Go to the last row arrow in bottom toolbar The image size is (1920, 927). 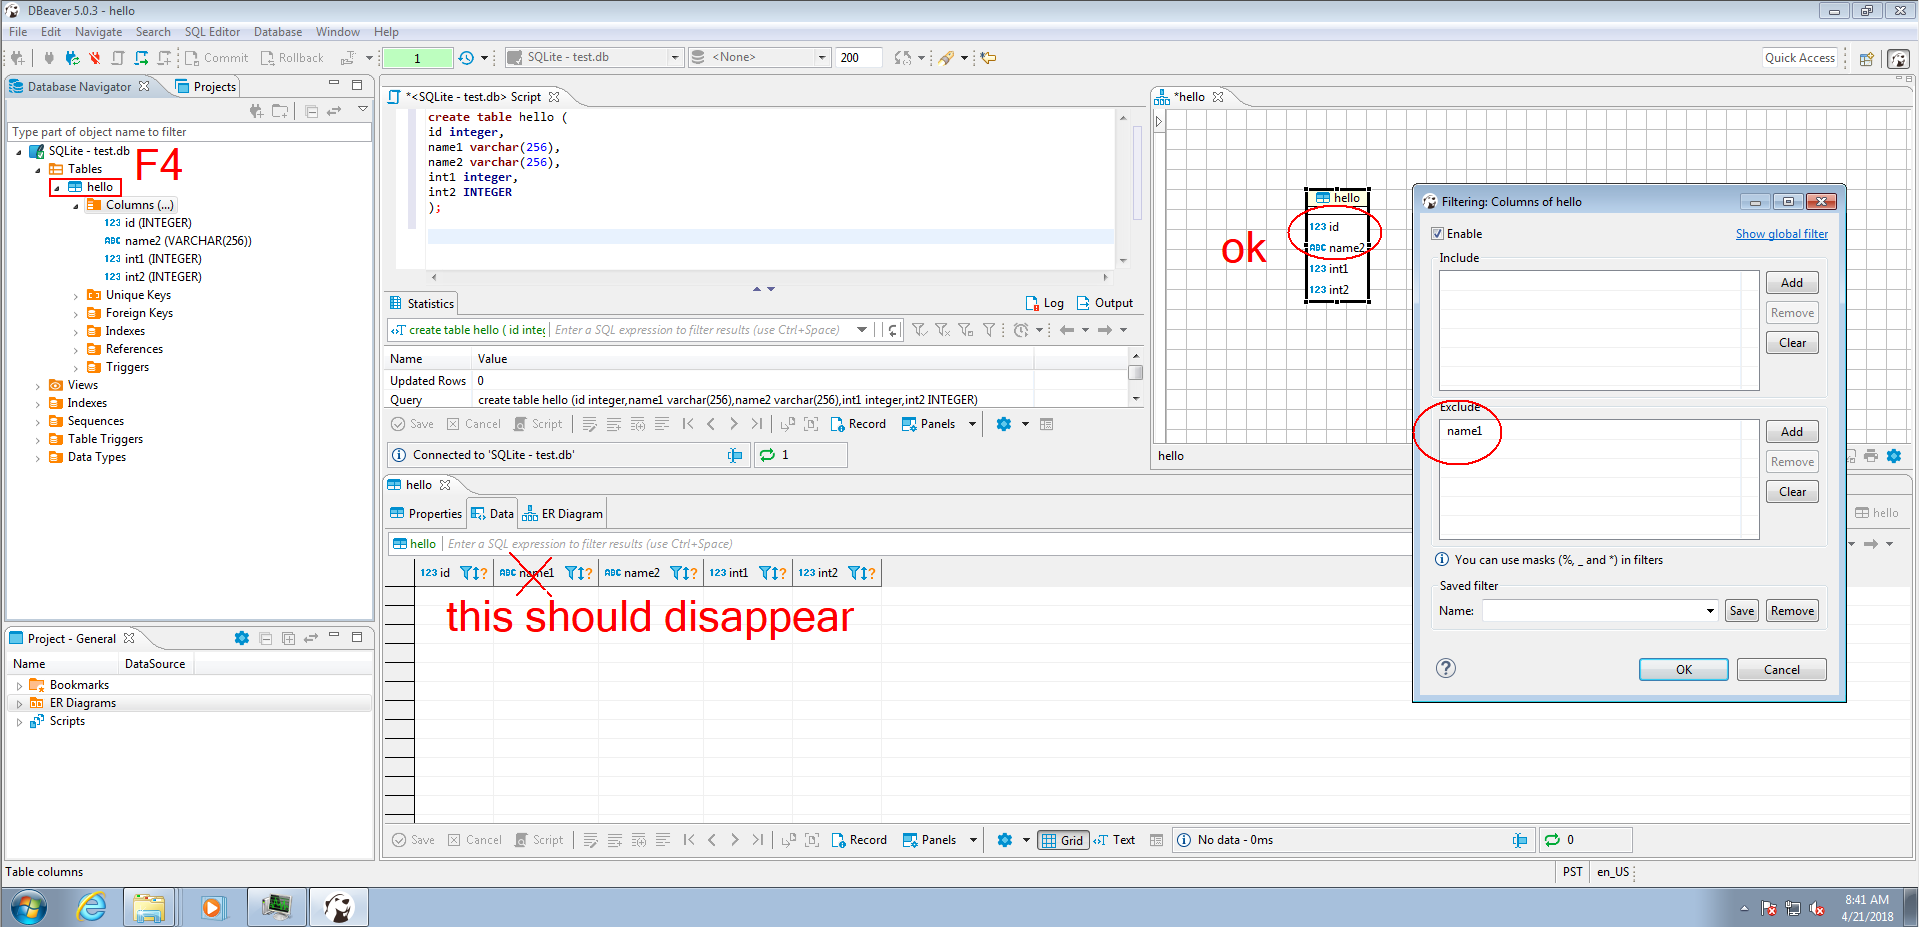point(757,840)
